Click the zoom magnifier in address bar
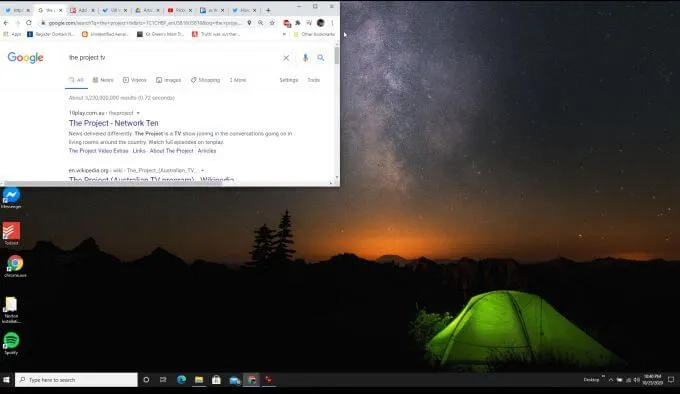680x394 pixels. click(x=261, y=23)
